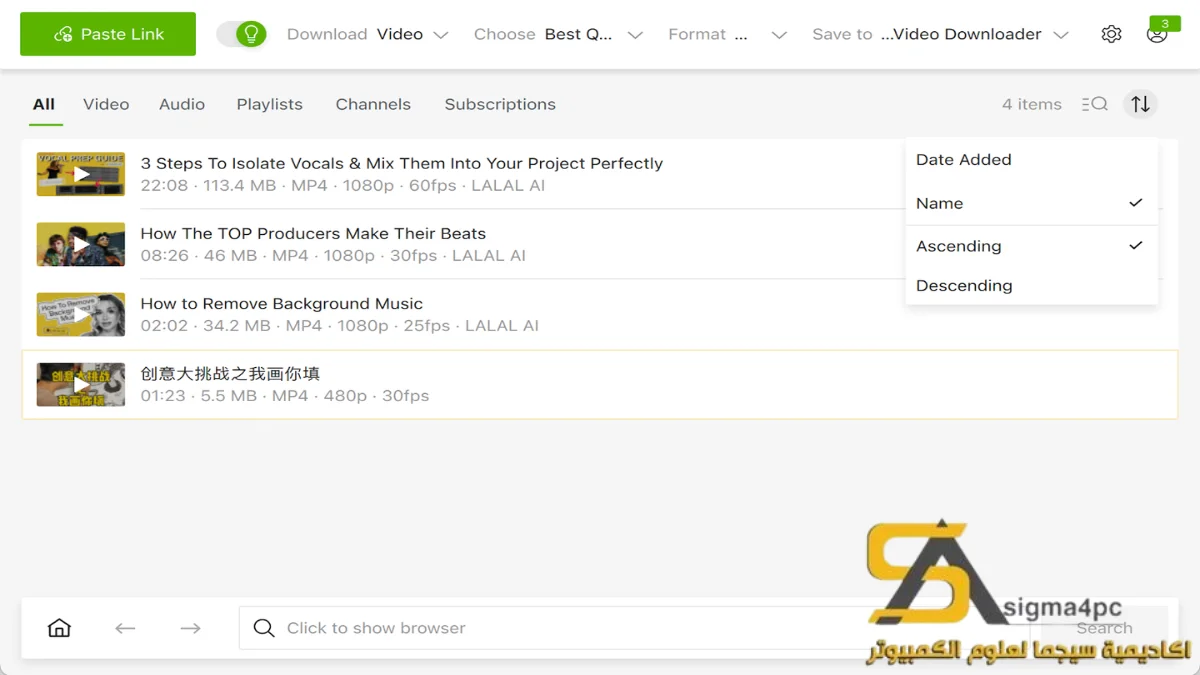This screenshot has height=675, width=1200.
Task: Click details '02:02 · 34.2 MB · MP4'
Action: (340, 326)
